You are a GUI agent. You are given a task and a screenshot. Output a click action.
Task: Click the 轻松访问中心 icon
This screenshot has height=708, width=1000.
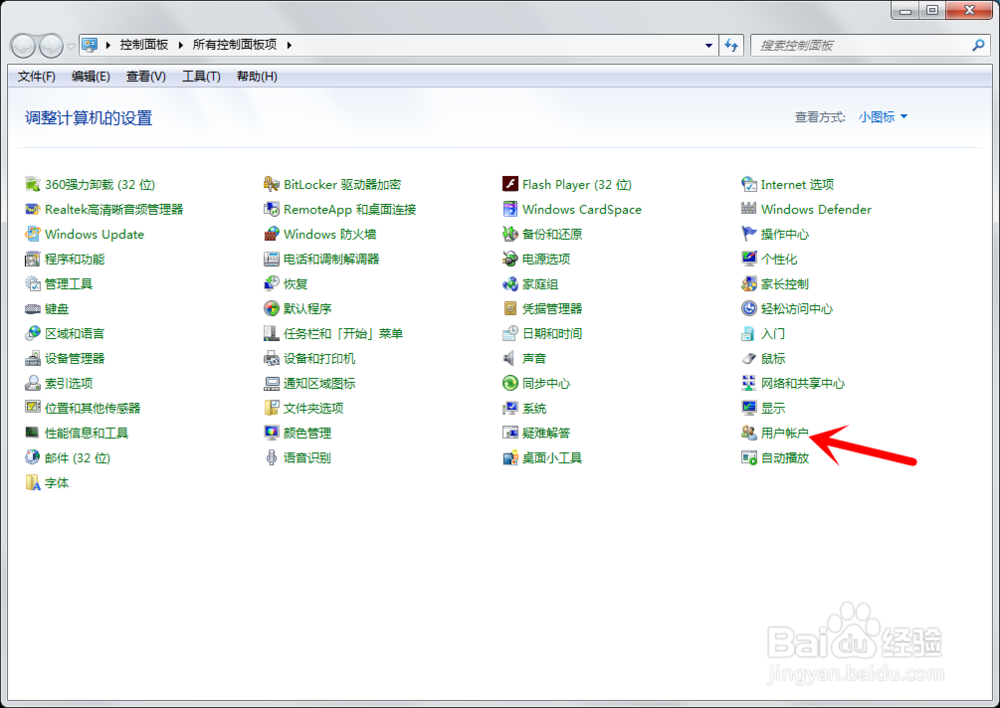tap(749, 309)
